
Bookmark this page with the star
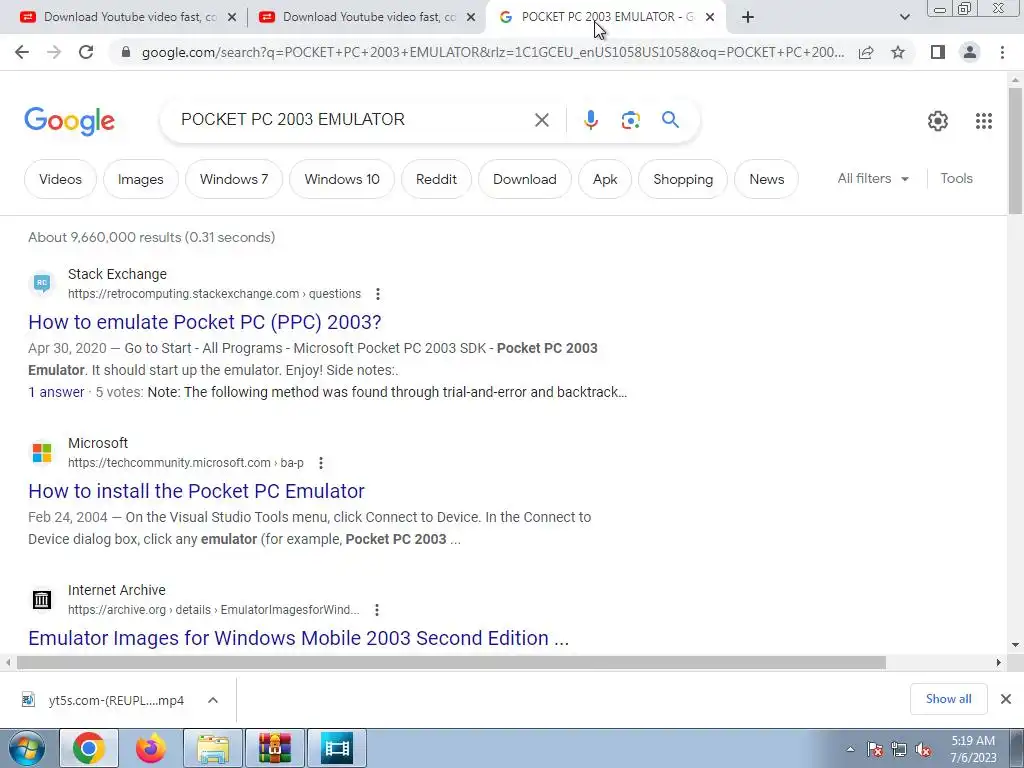(898, 52)
